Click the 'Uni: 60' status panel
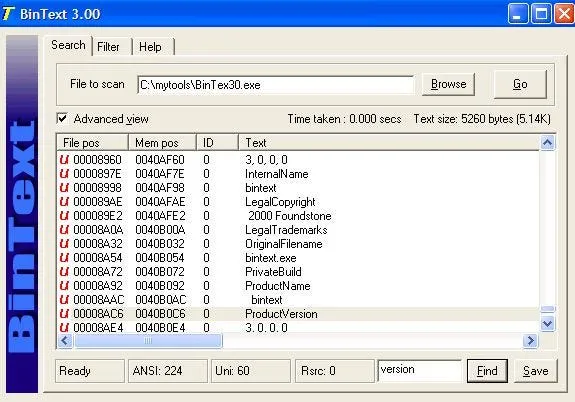 [x=251, y=371]
